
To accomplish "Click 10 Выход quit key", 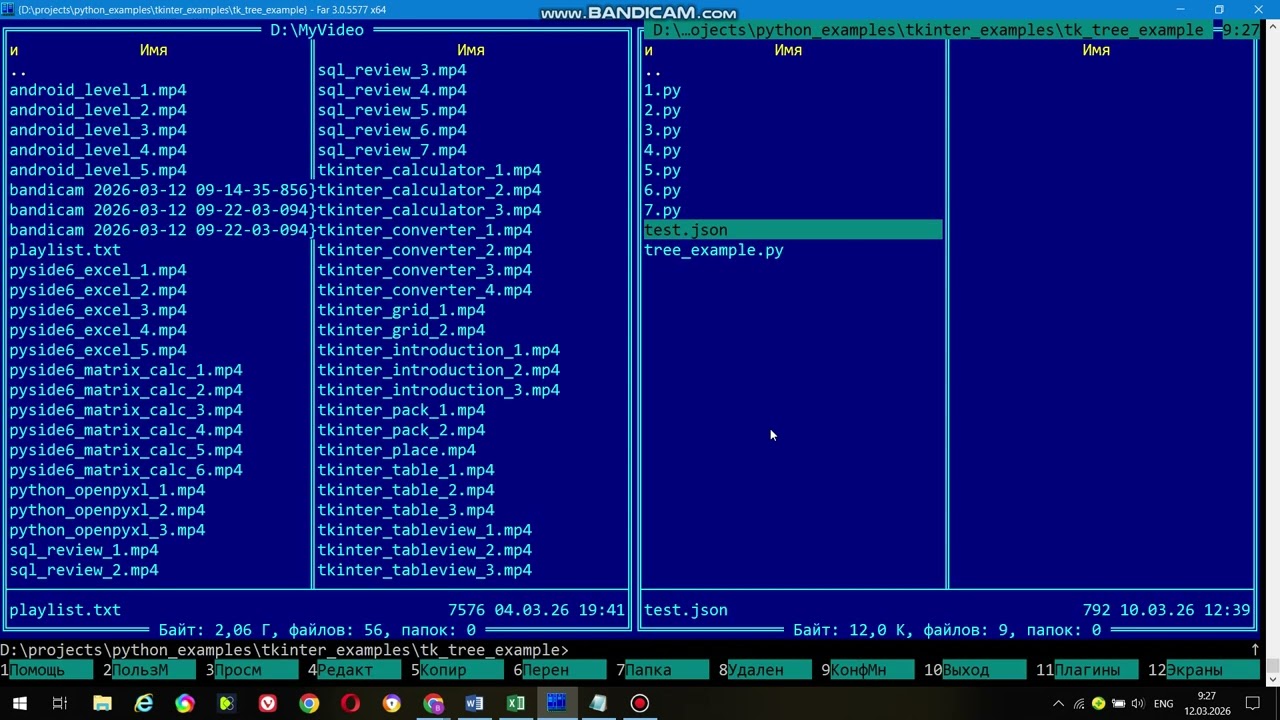I will point(975,670).
